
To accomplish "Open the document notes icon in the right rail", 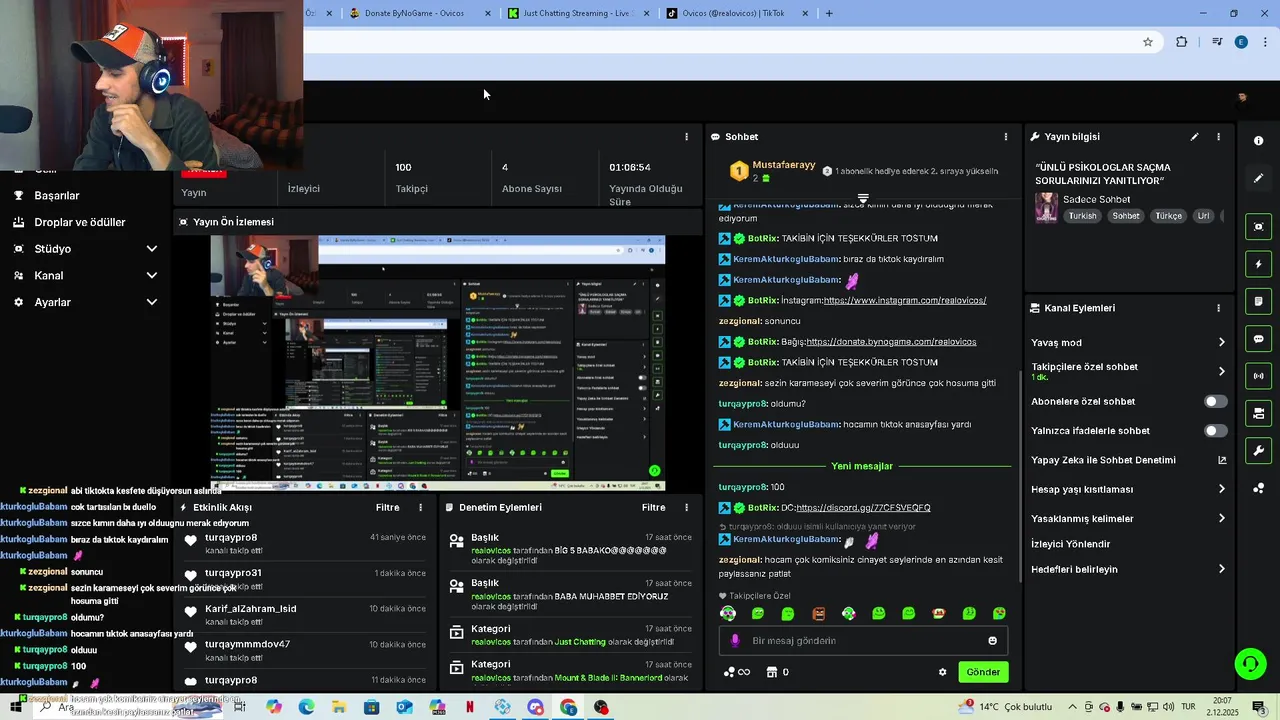I will click(1258, 301).
